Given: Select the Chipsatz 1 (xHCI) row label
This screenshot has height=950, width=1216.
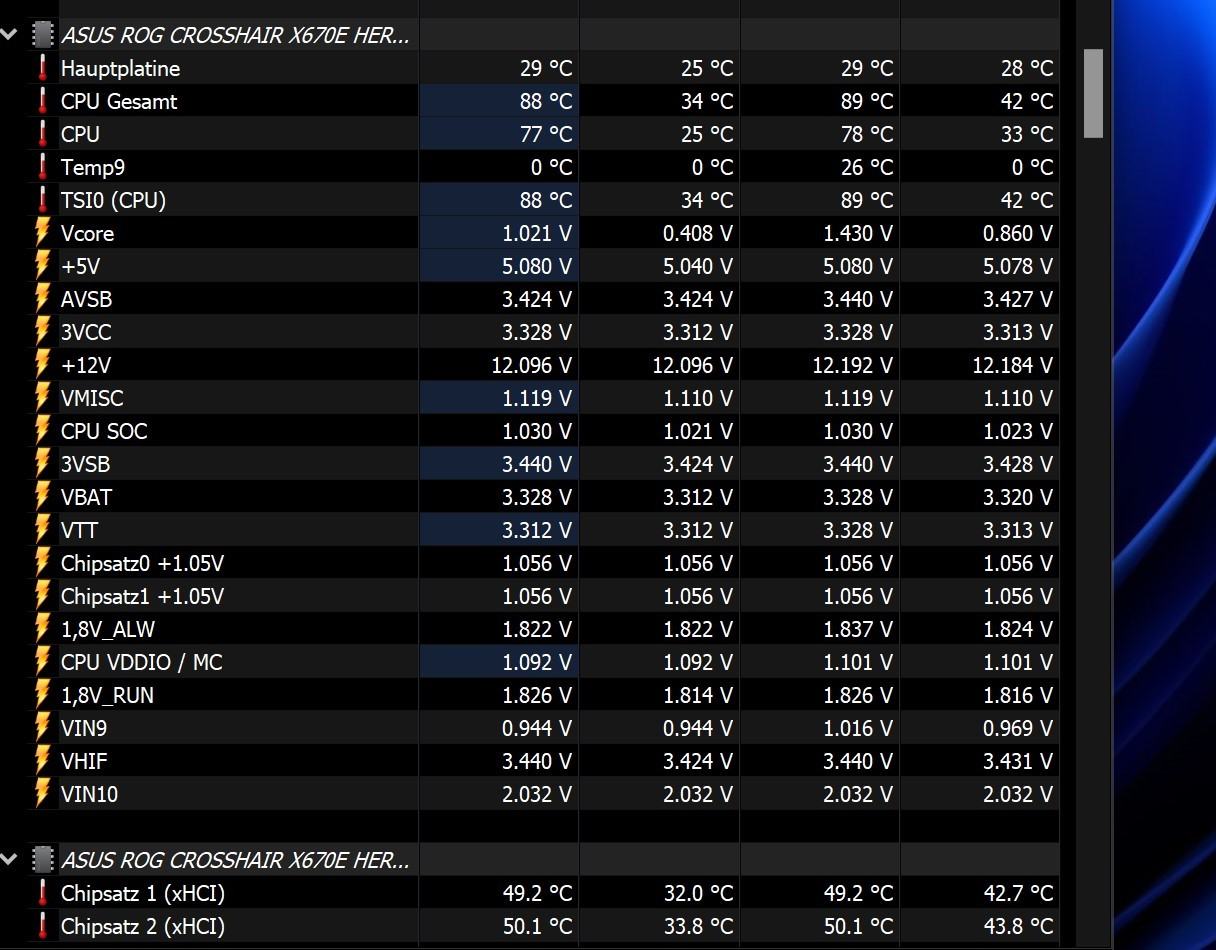Looking at the screenshot, I should click(143, 893).
